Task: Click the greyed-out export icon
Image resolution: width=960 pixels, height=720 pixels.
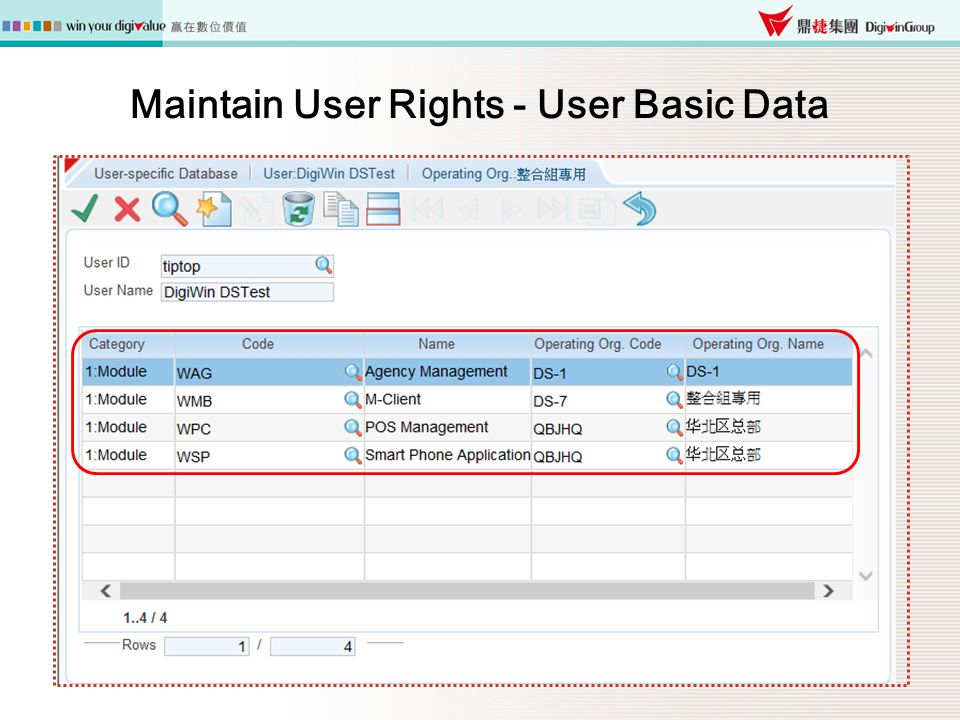Action: pos(594,209)
